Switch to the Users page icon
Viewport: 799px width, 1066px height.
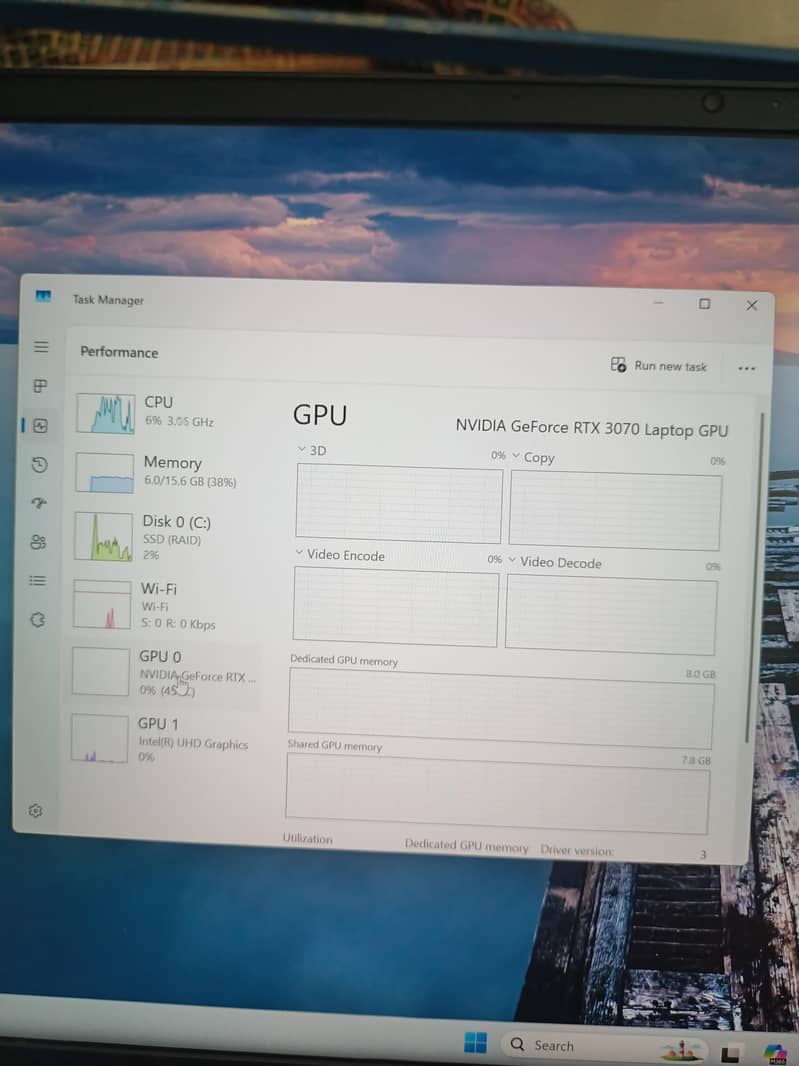pos(38,542)
